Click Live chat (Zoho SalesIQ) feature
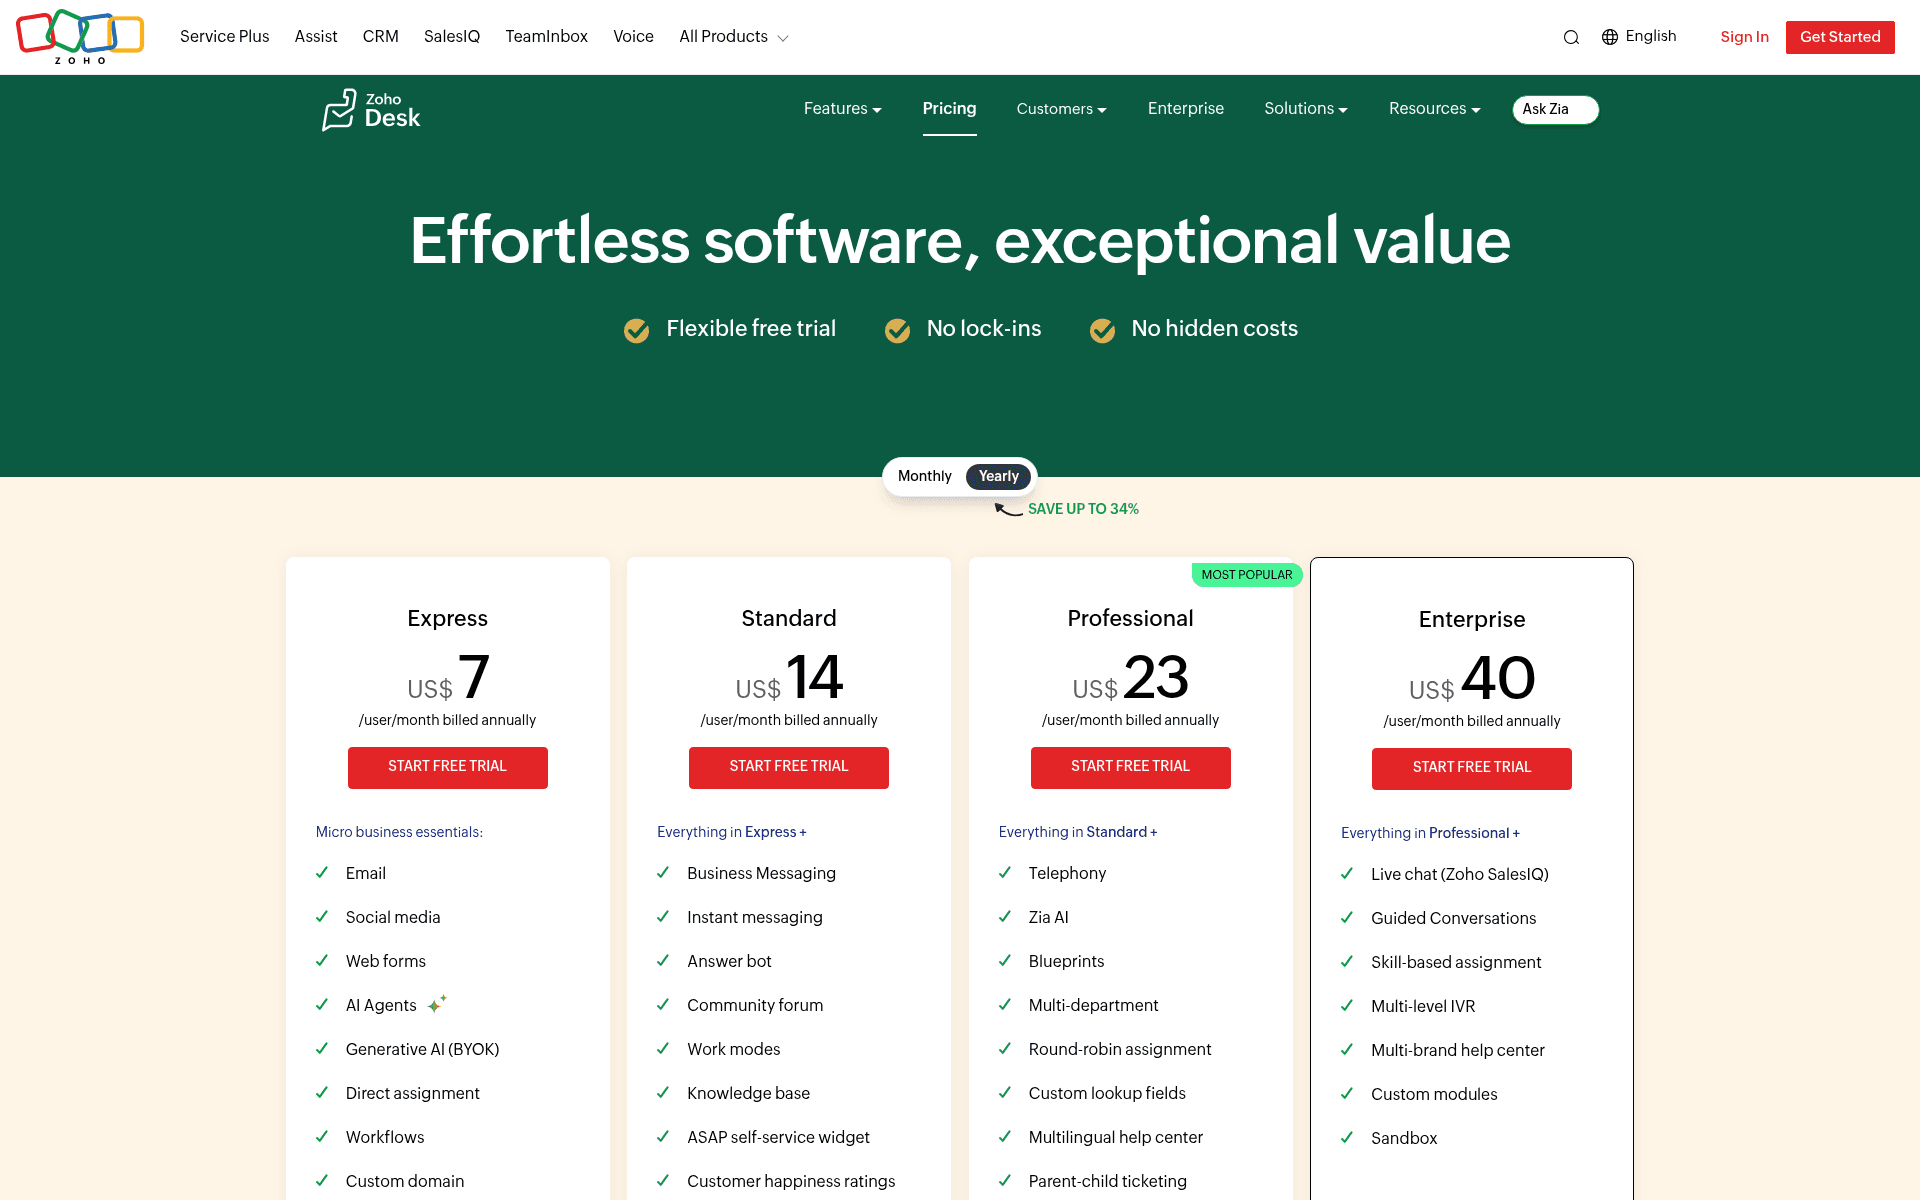The height and width of the screenshot is (1200, 1920). tap(1459, 874)
